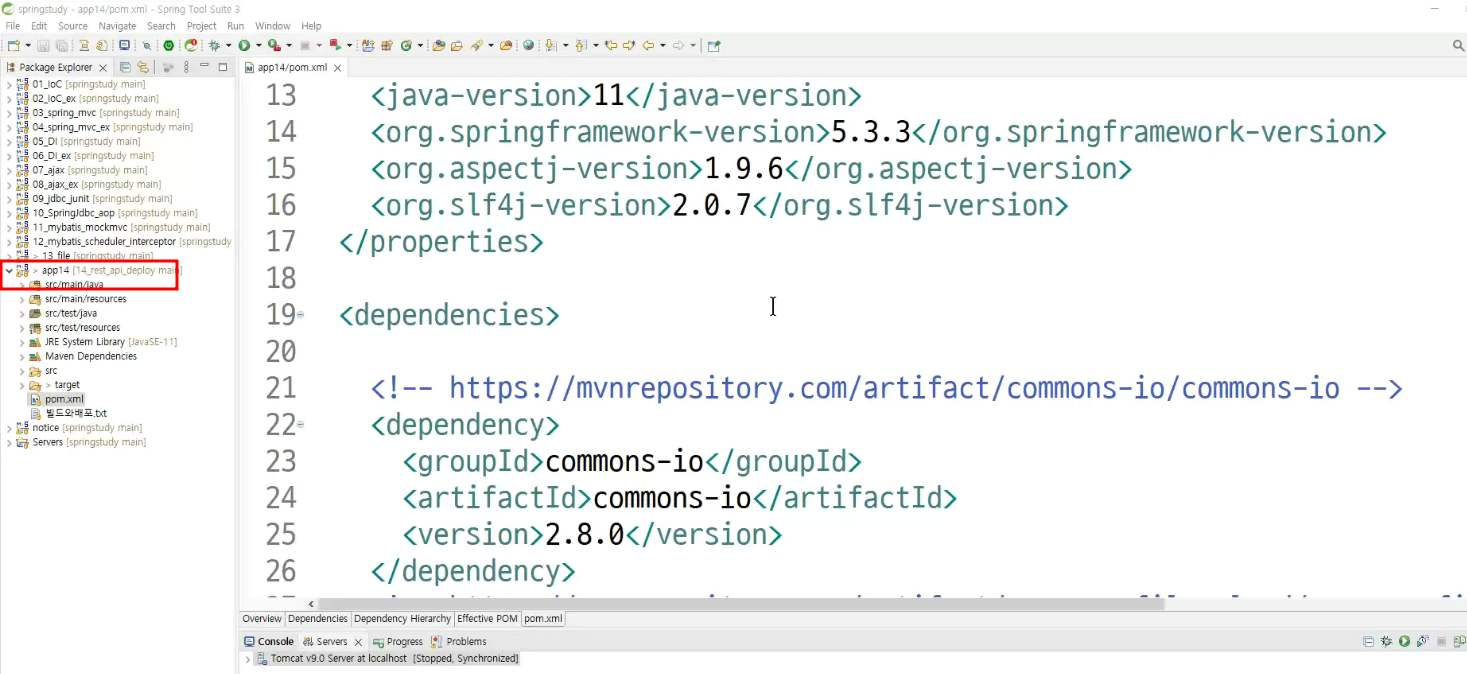This screenshot has width=1467, height=674.
Task: Open the New file dropdown arrow
Action: (28, 46)
